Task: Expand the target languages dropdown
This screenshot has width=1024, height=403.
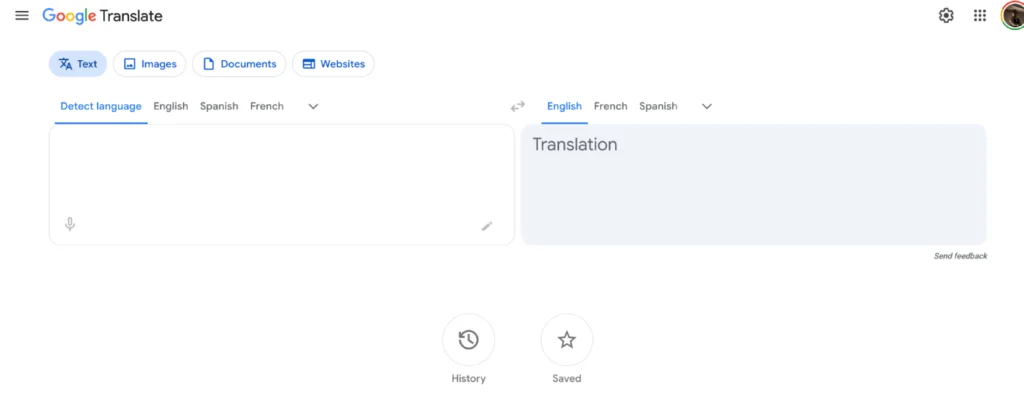Action: click(x=707, y=106)
